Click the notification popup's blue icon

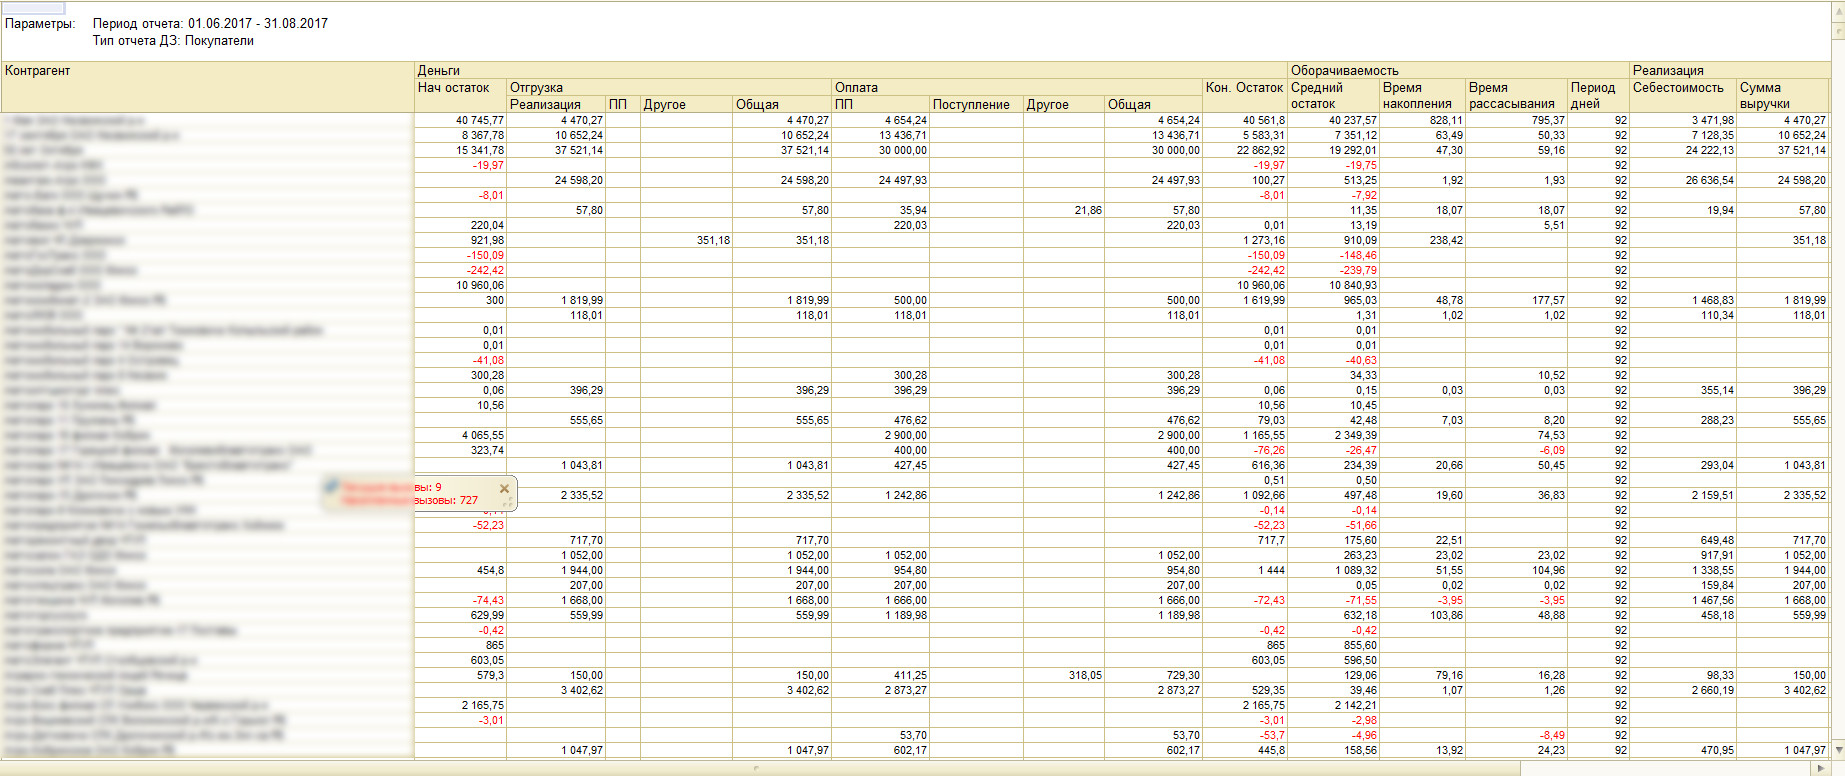coord(332,487)
